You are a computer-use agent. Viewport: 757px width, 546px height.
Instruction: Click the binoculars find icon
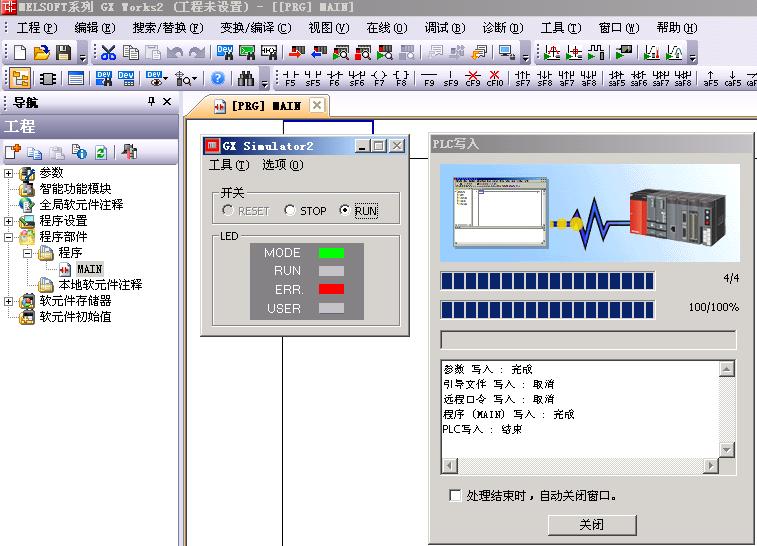(246, 78)
